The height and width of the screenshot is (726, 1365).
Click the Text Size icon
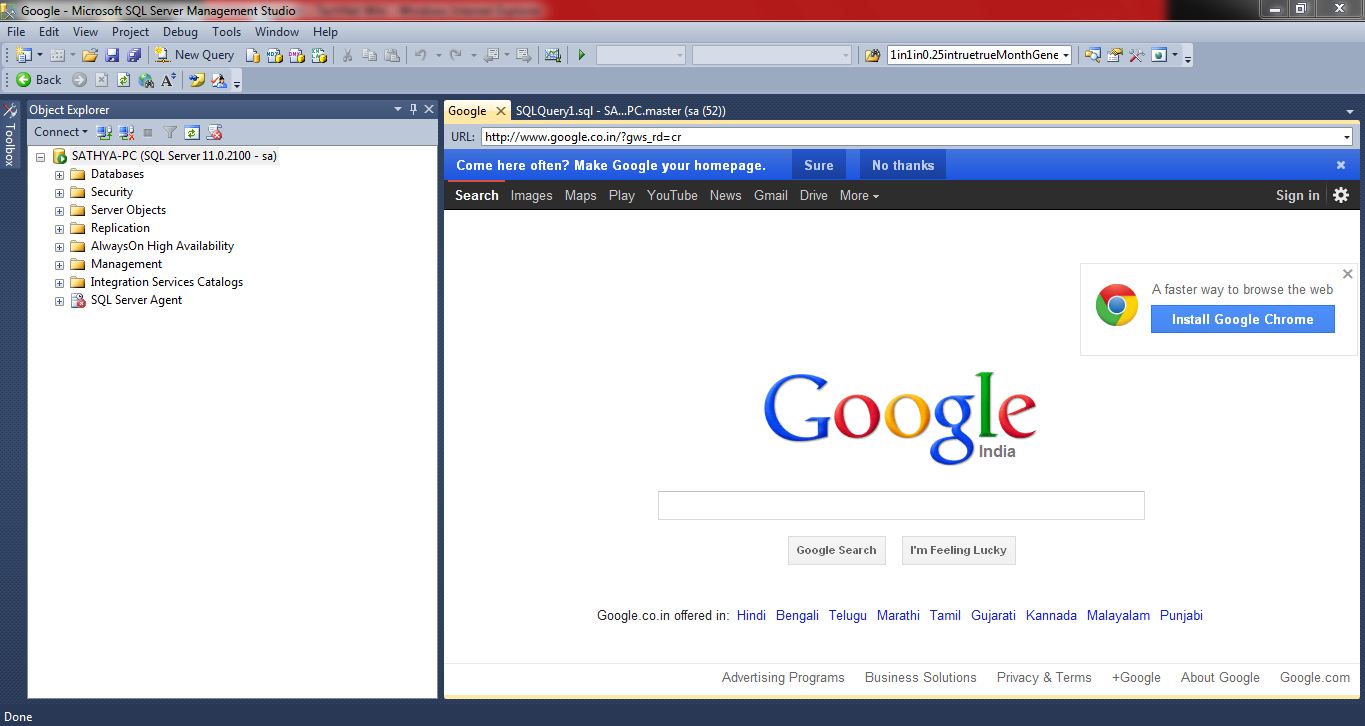click(x=168, y=80)
